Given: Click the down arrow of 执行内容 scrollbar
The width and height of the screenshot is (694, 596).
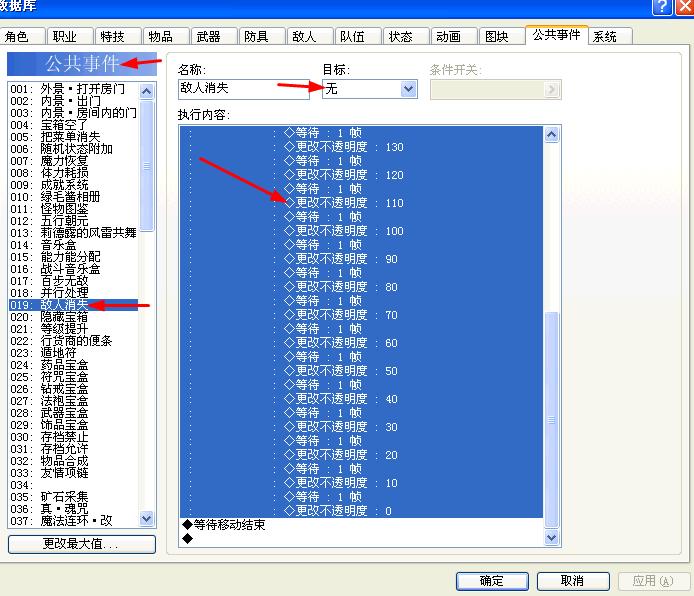Looking at the screenshot, I should coord(551,538).
